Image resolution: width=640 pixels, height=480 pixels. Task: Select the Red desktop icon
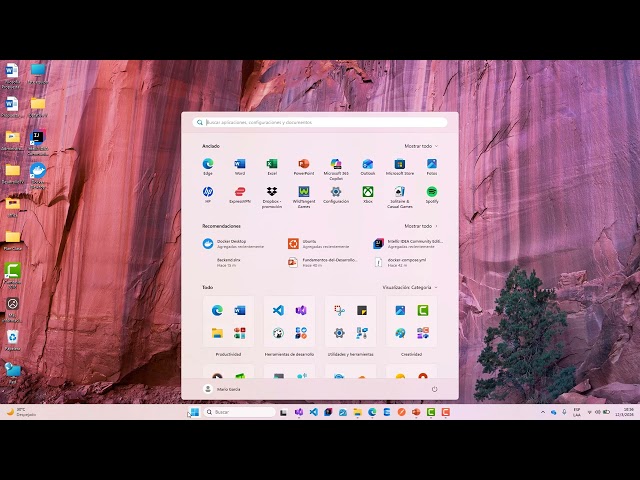13,373
